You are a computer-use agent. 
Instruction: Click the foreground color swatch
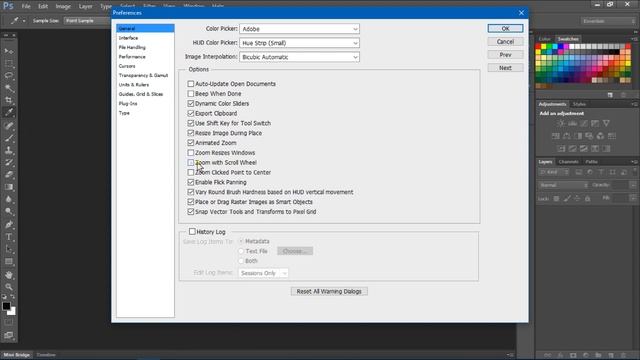6,306
